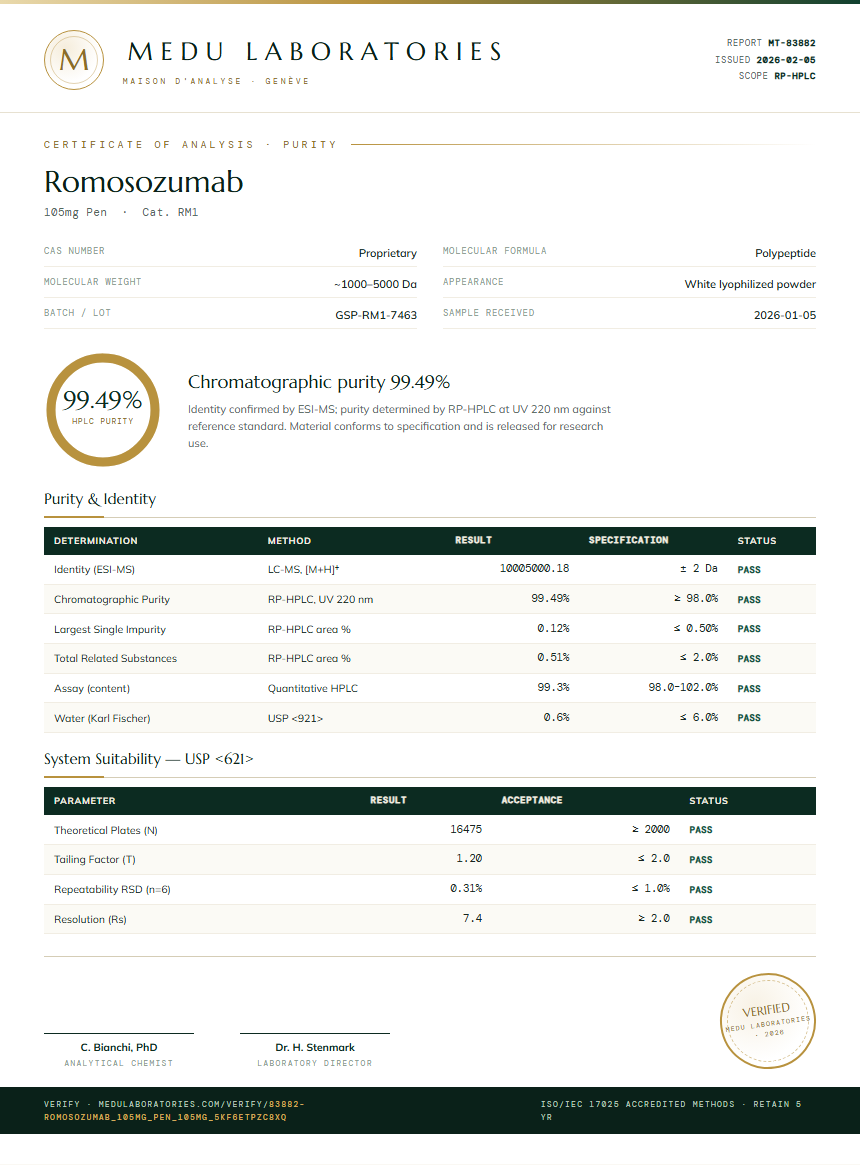Click the 99.49% HPLC purity ring
This screenshot has width=860, height=1165.
103,409
